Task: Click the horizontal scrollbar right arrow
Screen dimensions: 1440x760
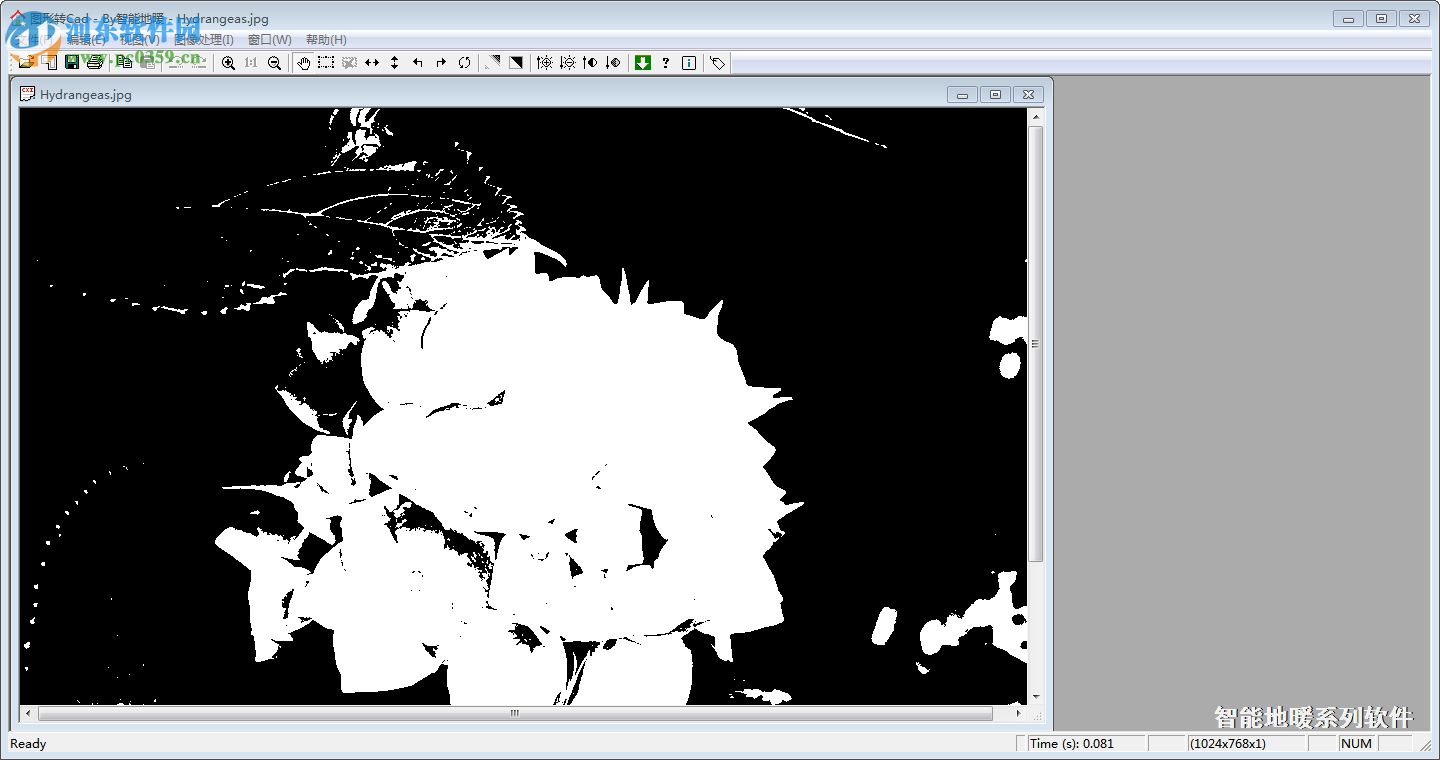Action: tap(1019, 714)
